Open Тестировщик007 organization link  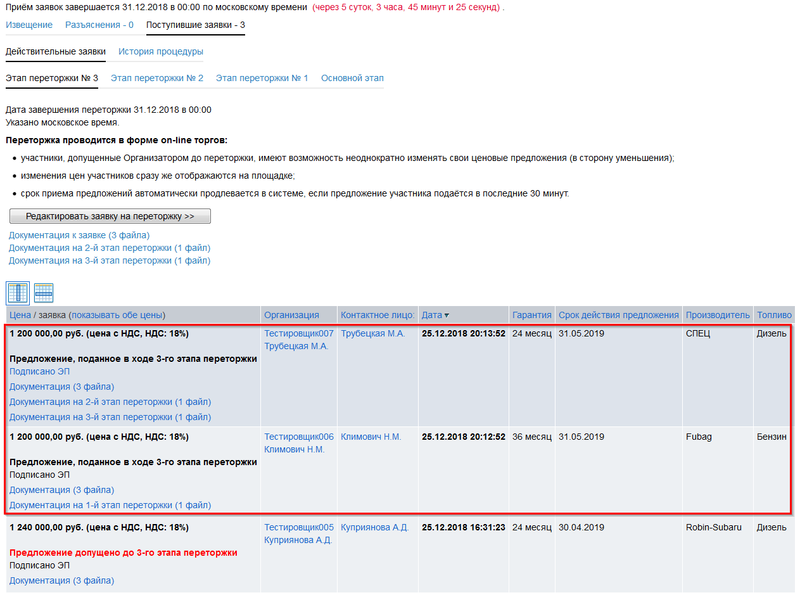point(299,334)
